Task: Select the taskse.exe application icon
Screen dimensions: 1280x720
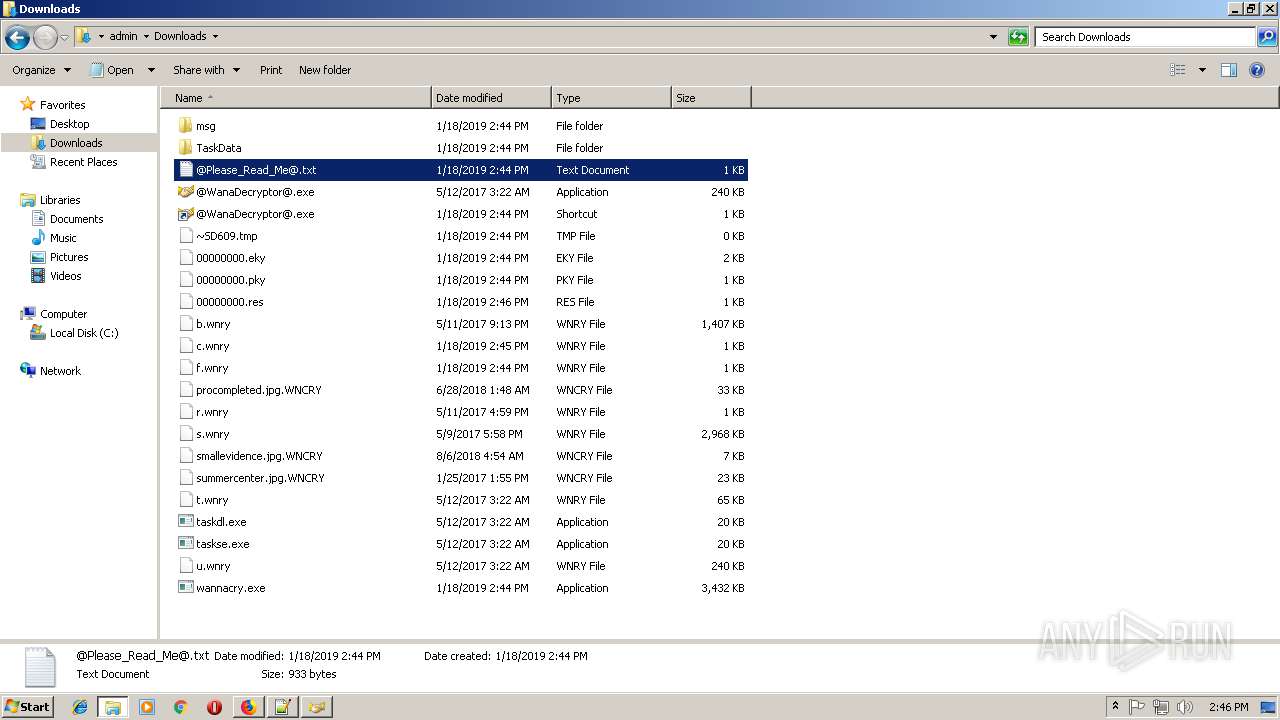Action: click(185, 544)
